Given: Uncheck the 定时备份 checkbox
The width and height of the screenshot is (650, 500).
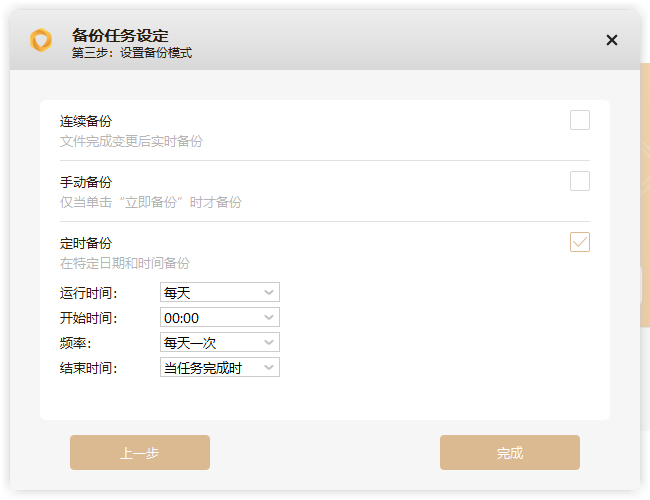Looking at the screenshot, I should point(580,242).
